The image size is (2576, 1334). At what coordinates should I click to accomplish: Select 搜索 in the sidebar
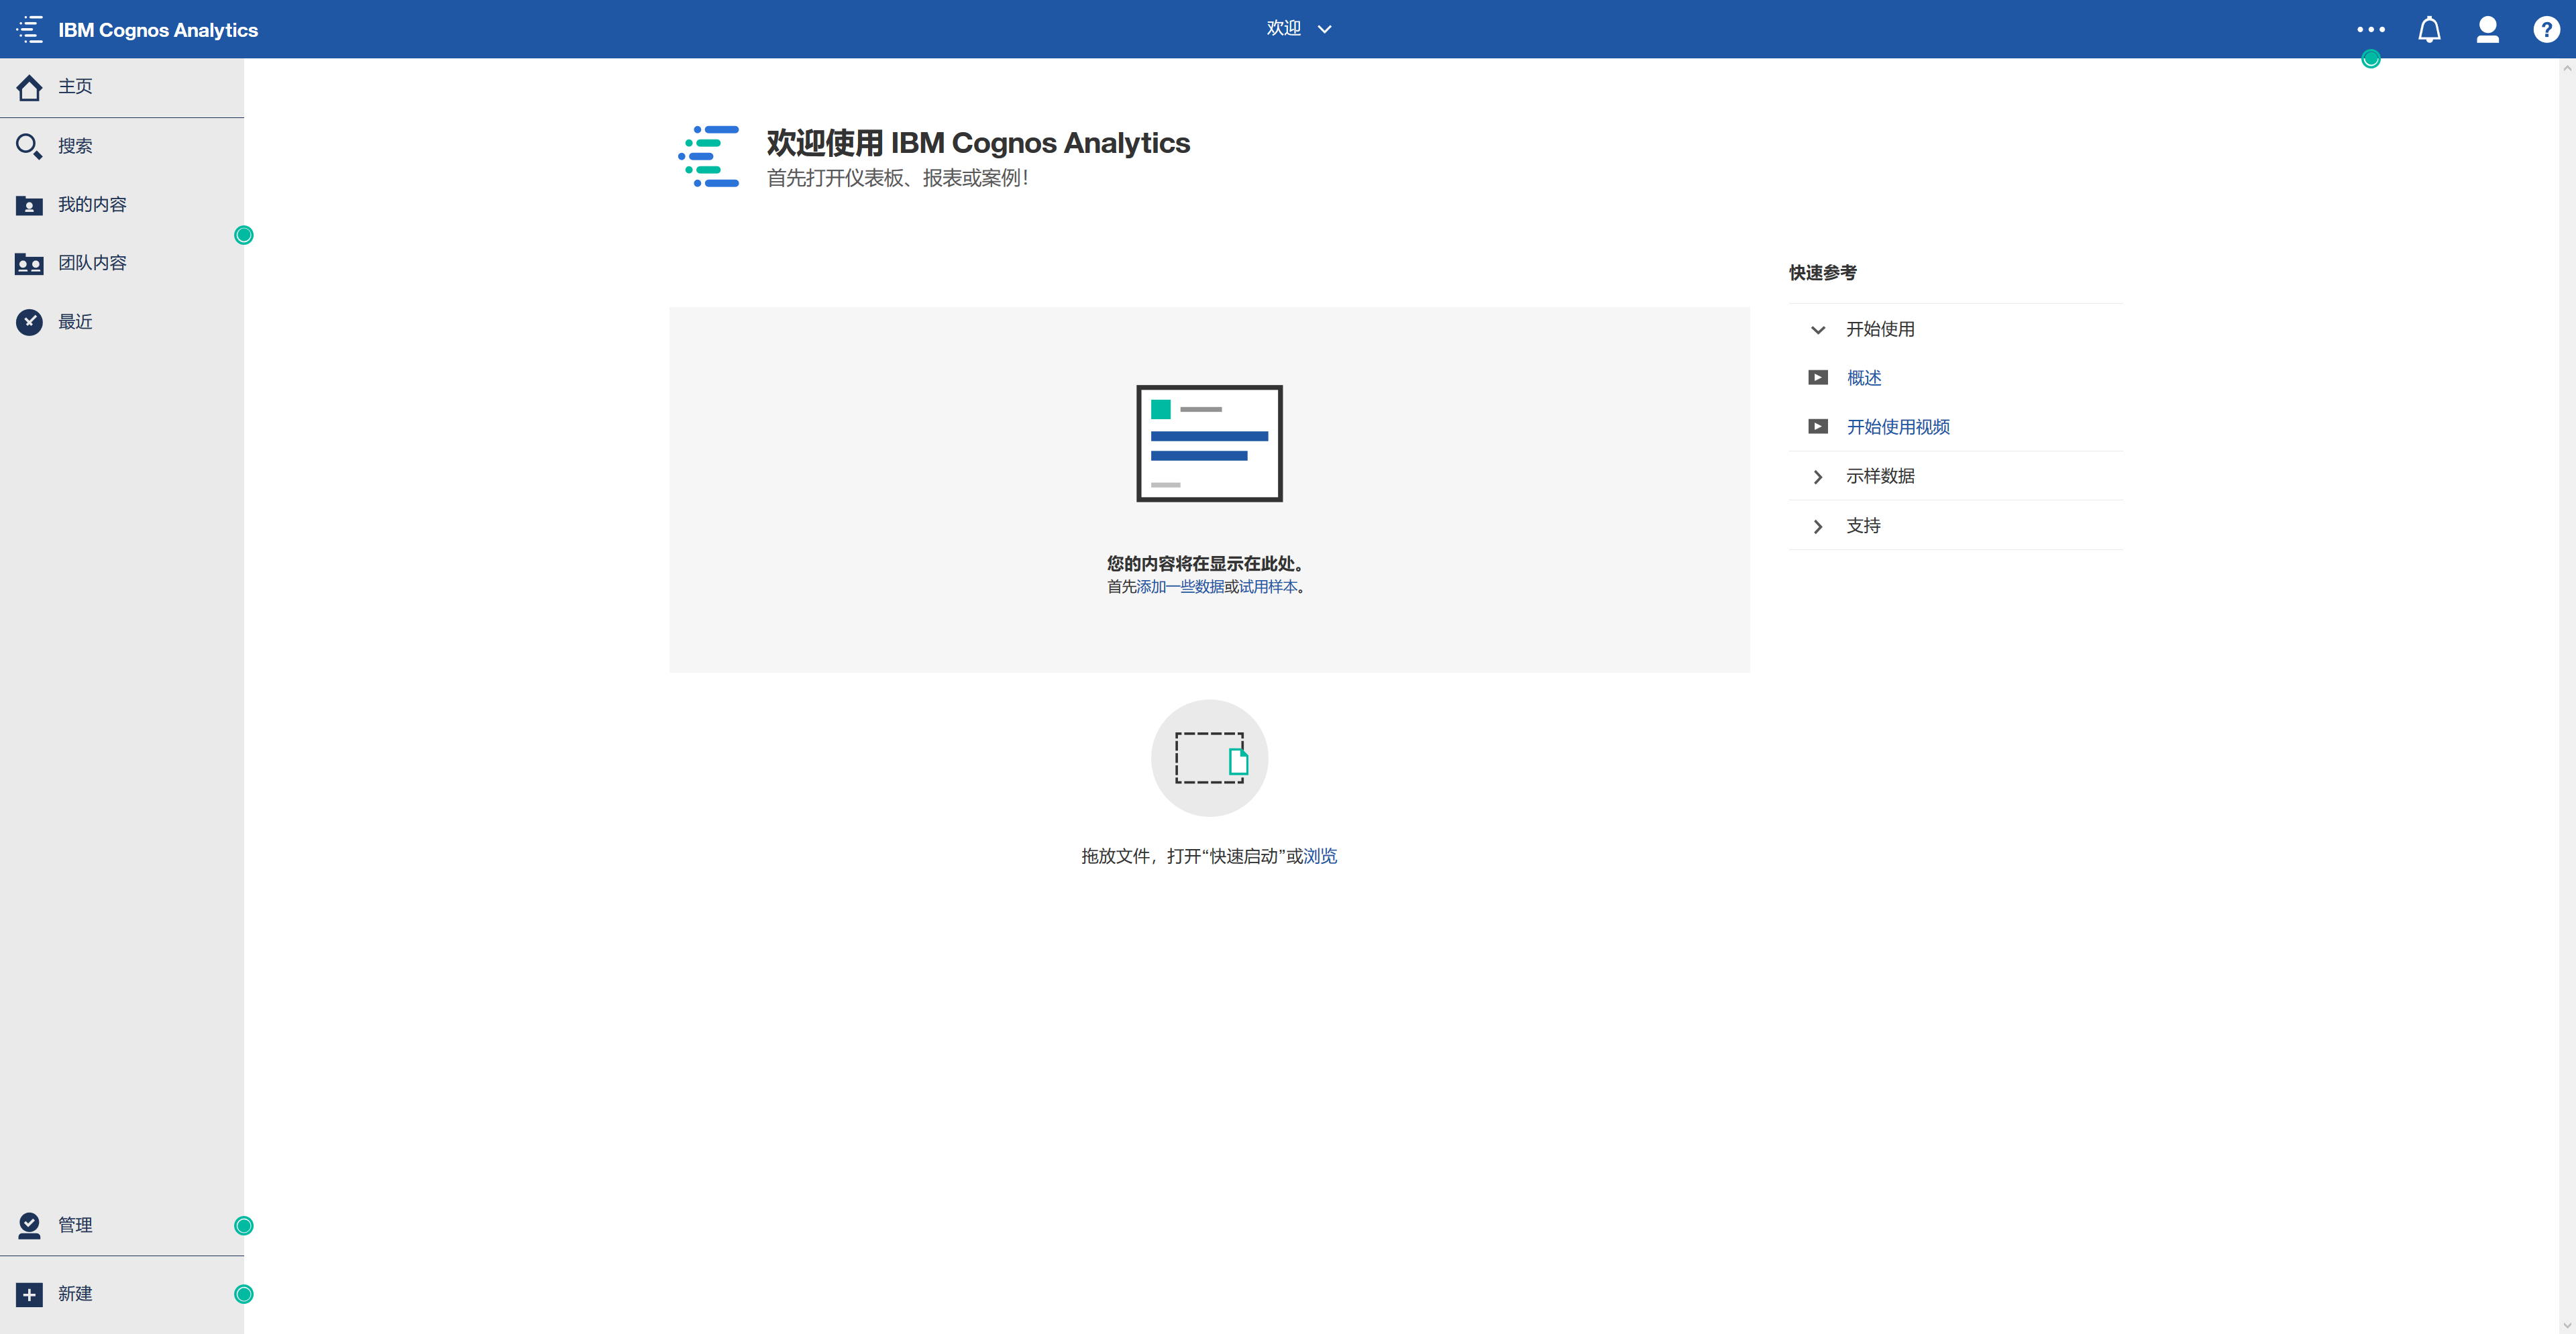[122, 146]
